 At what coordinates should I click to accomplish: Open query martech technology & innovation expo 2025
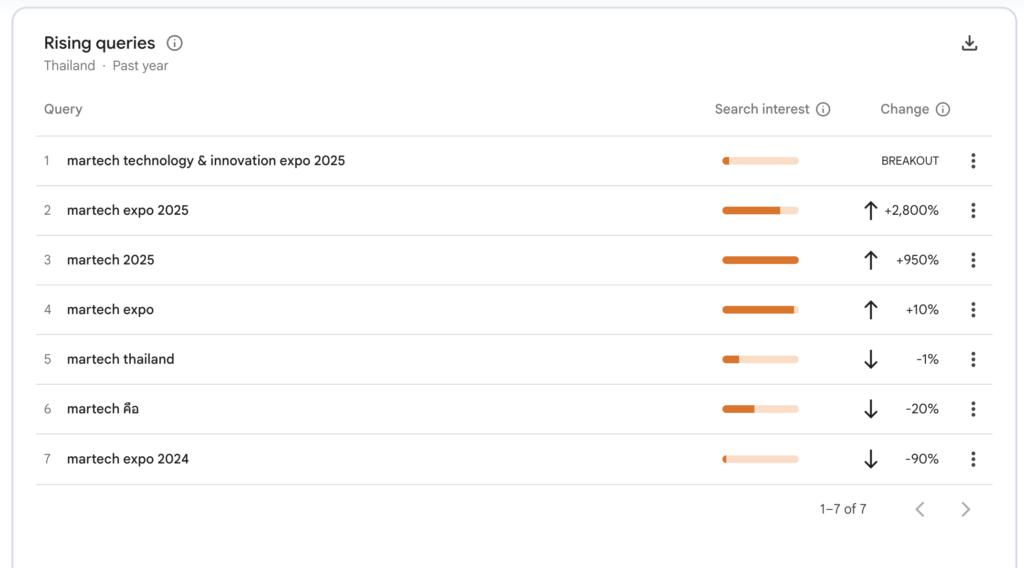[x=205, y=161]
